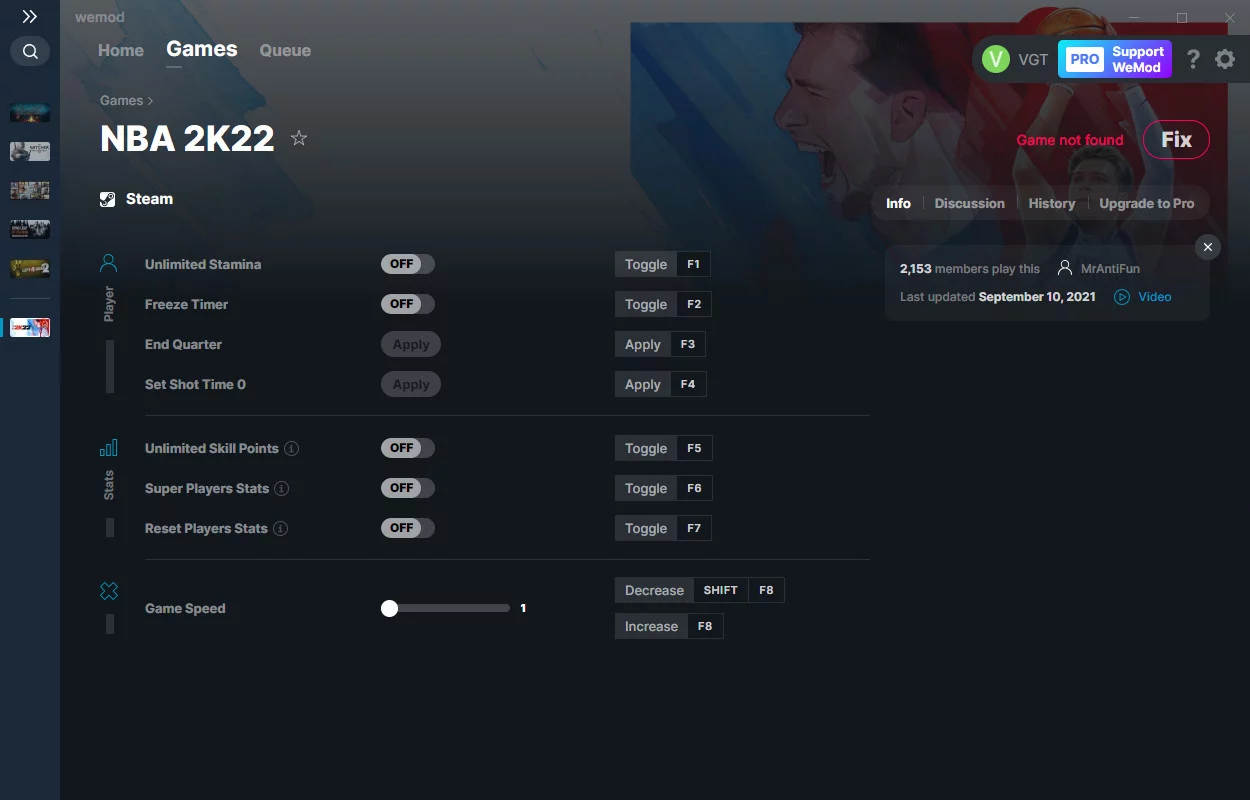The height and width of the screenshot is (800, 1250).
Task: Favorite NBA 2K22 with the star icon
Action: tap(298, 138)
